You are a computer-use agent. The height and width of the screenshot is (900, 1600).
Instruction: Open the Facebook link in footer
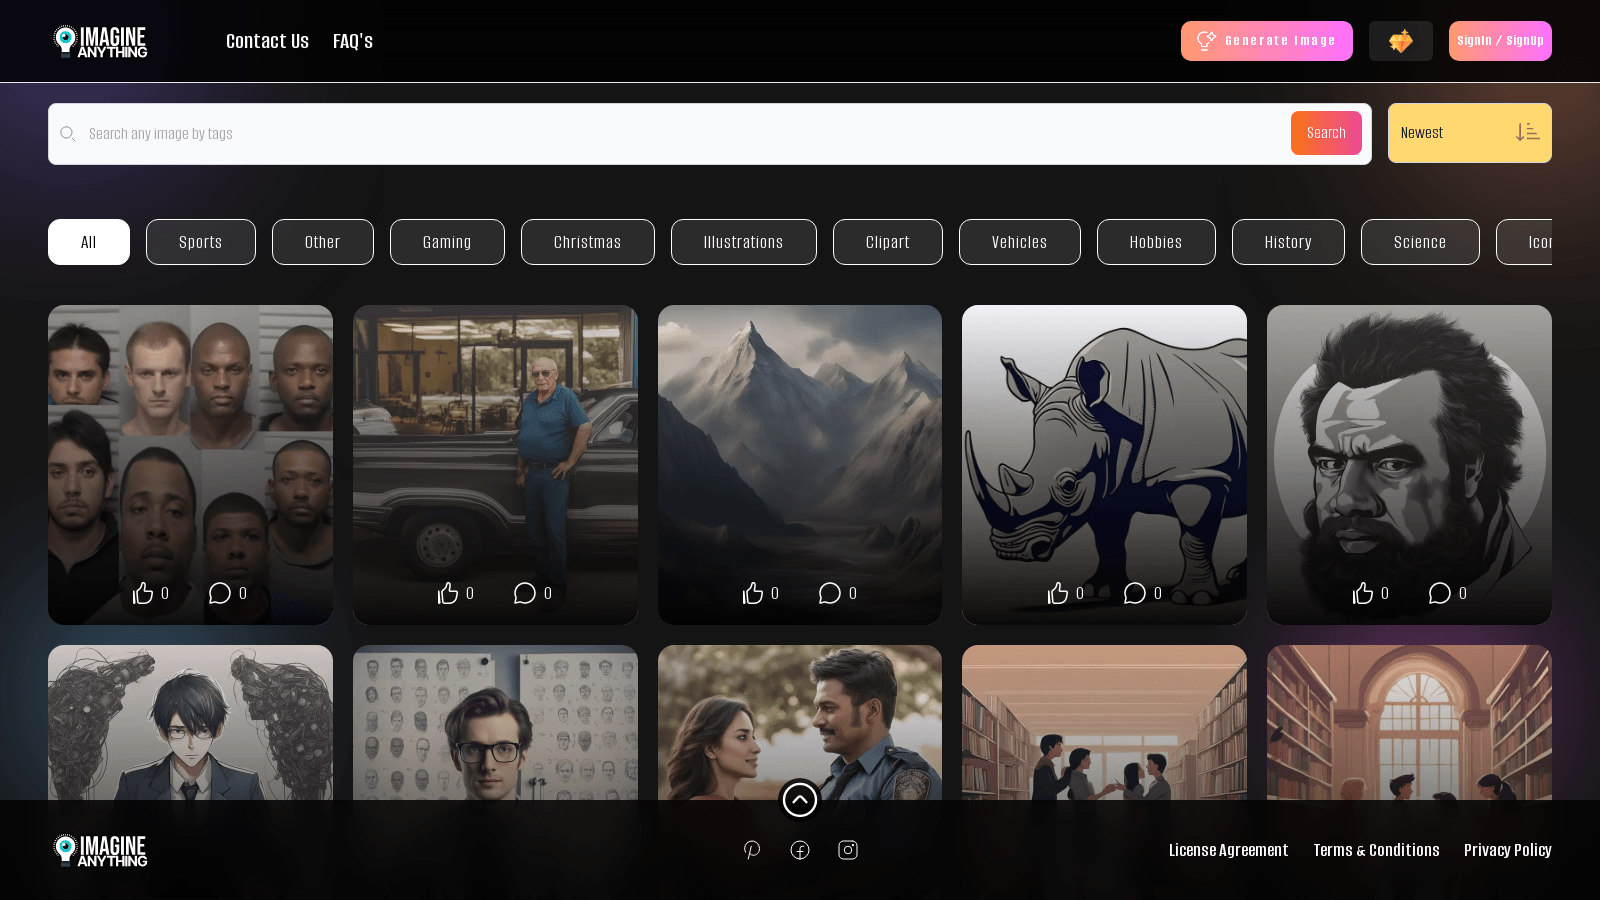[x=800, y=850]
